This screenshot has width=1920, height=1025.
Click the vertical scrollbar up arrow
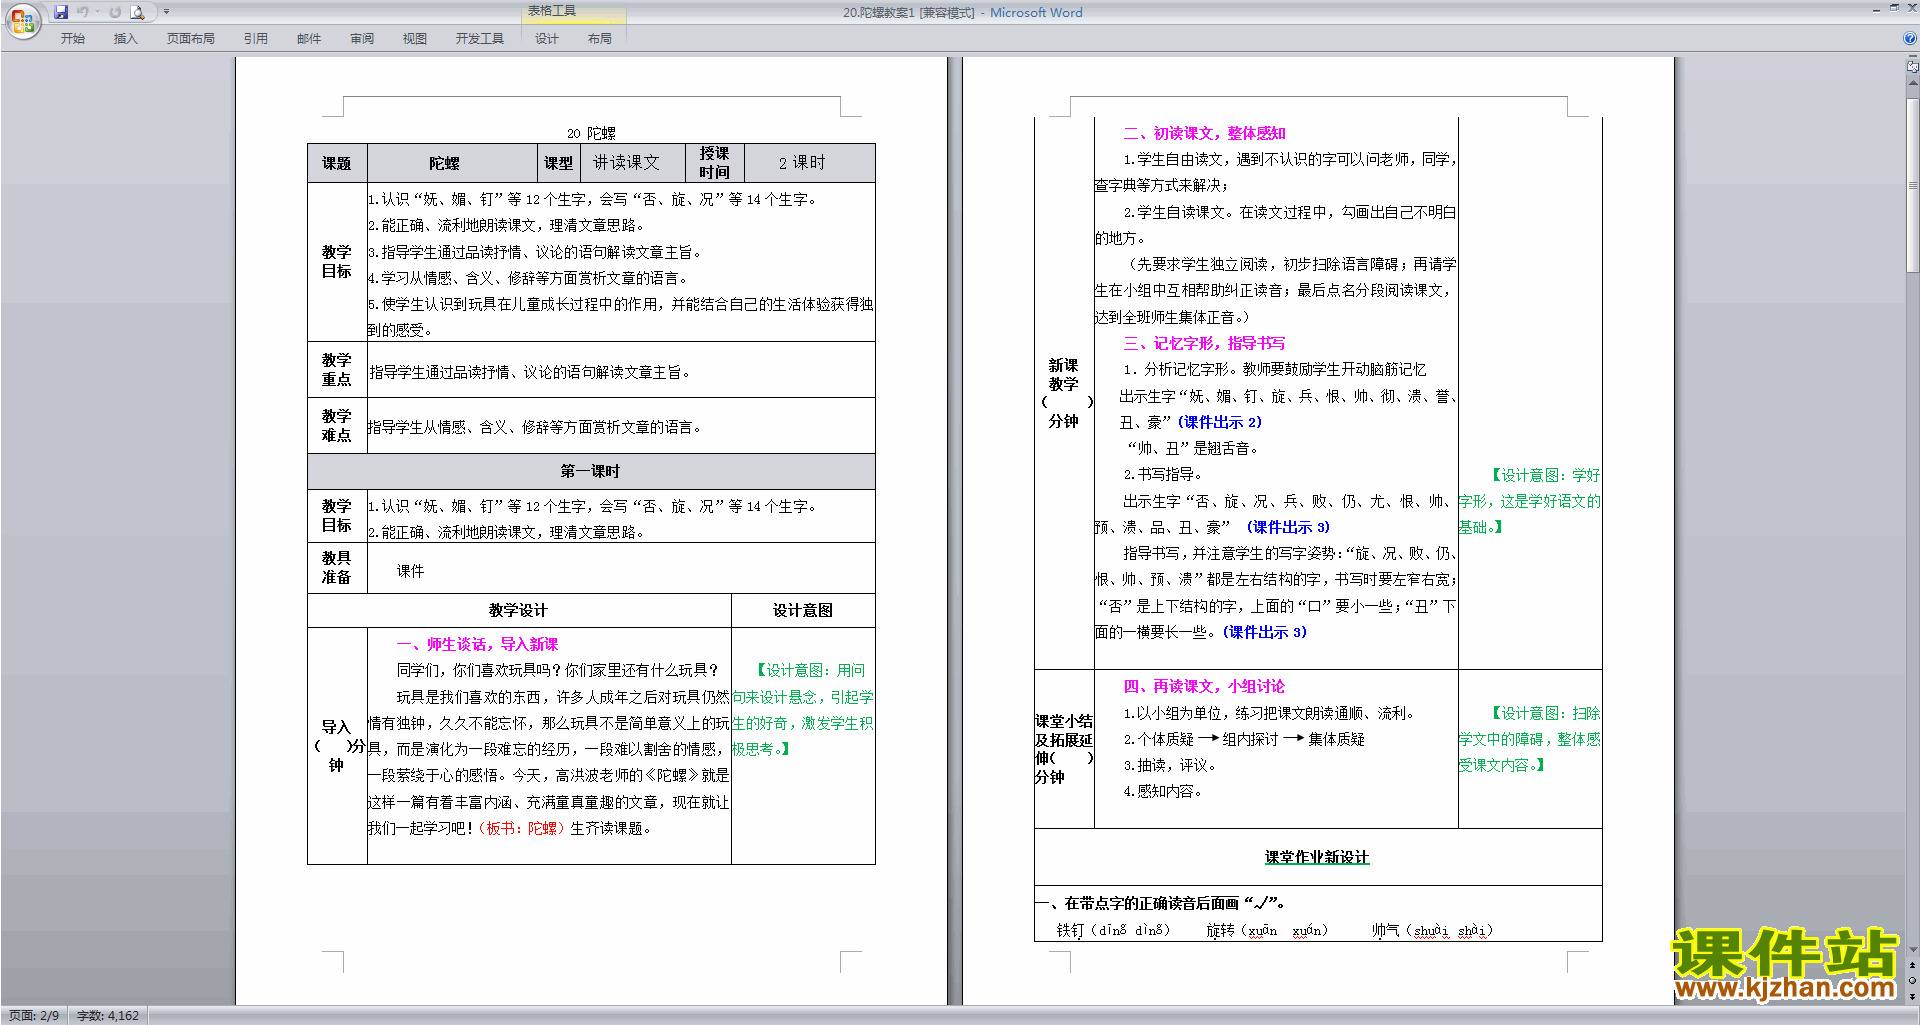point(1913,84)
